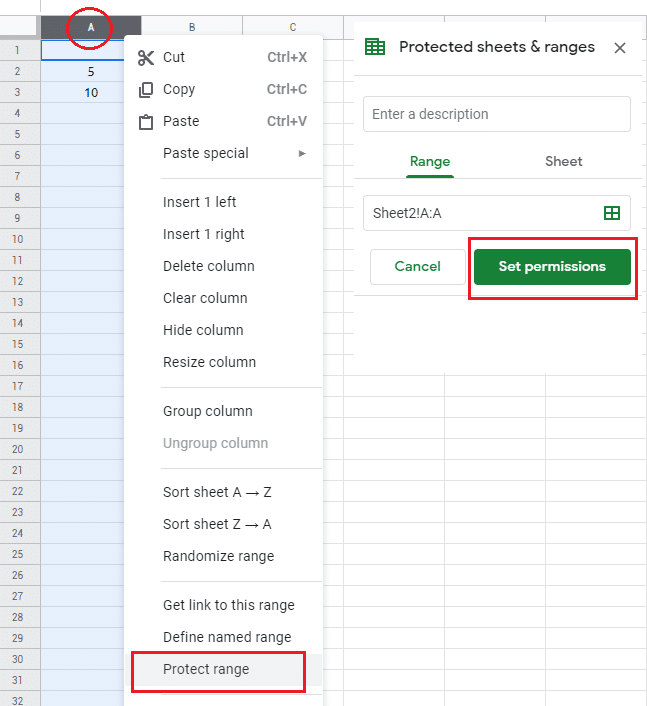
Task: Click the Sheet2!A:A range field
Action: point(480,213)
